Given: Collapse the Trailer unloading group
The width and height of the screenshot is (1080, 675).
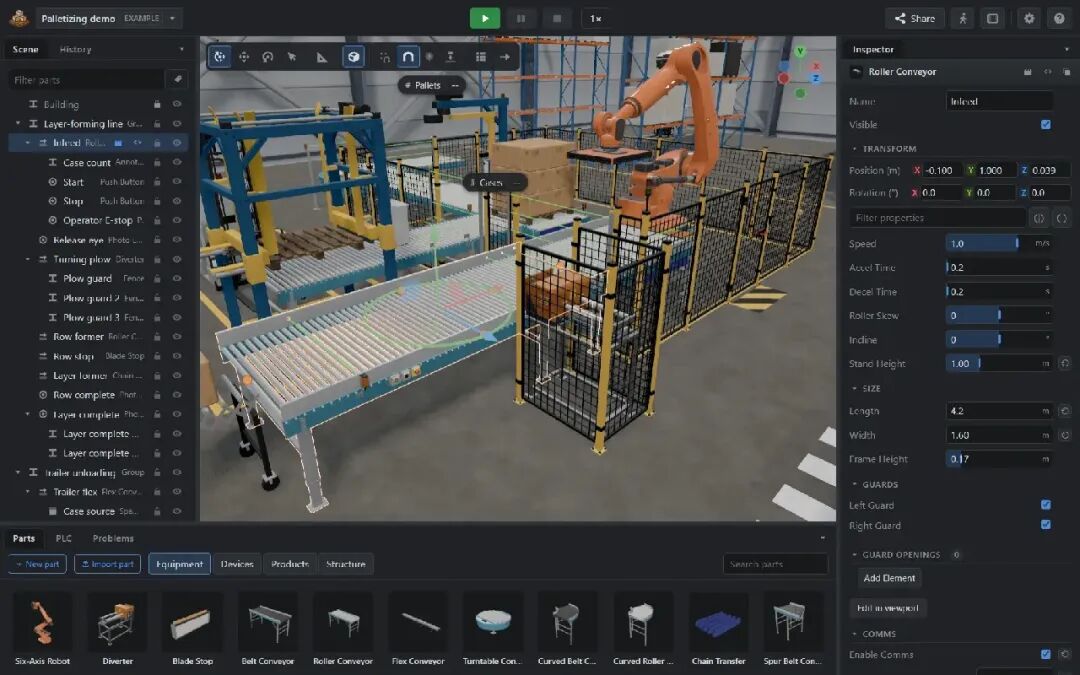Looking at the screenshot, I should click(x=18, y=472).
